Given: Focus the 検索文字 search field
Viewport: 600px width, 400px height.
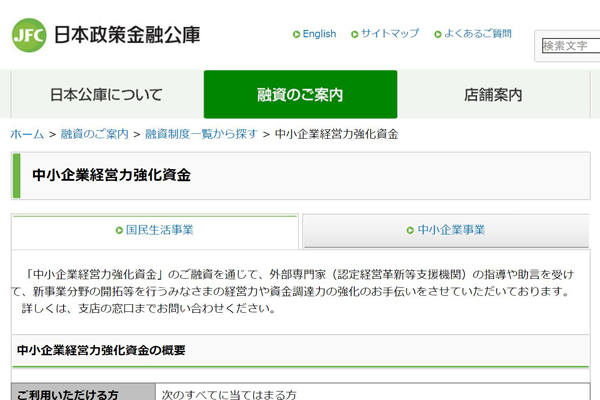Looking at the screenshot, I should point(571,46).
